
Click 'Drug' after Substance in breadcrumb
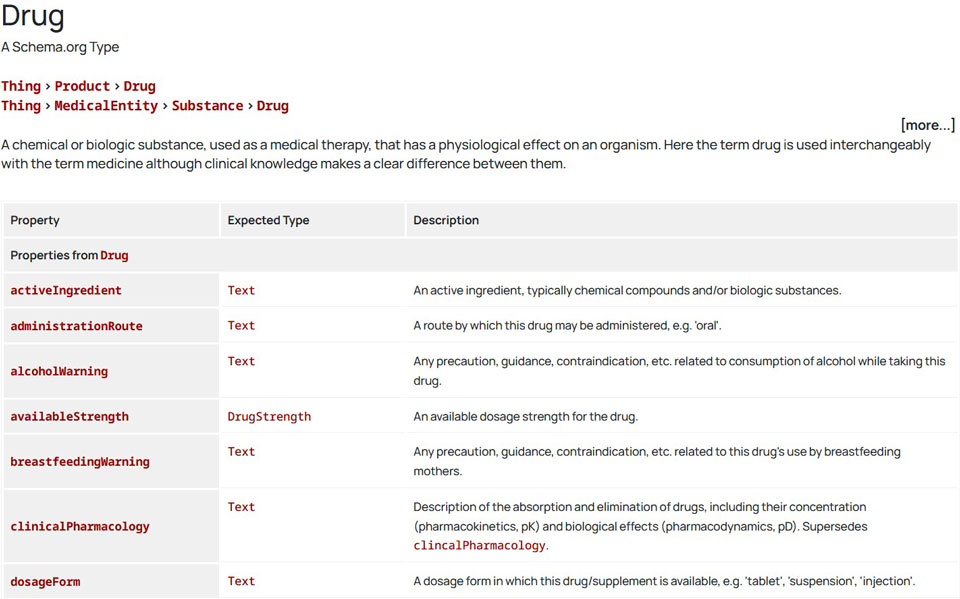[272, 106]
